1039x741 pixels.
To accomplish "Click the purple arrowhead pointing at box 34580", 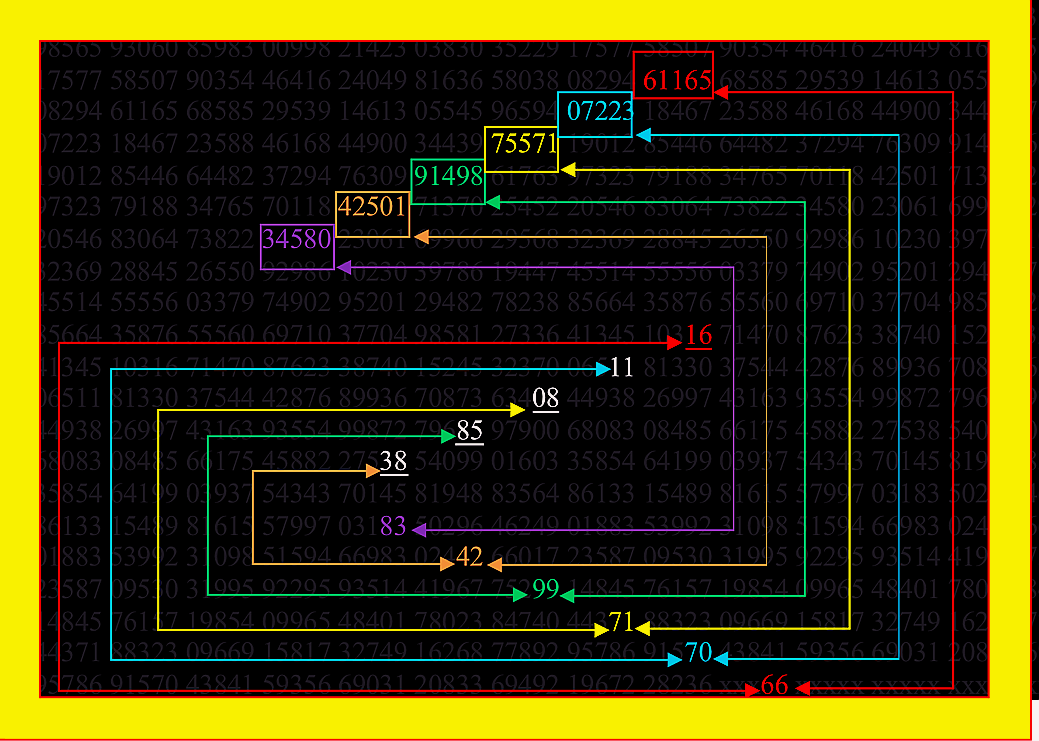I will 343,267.
